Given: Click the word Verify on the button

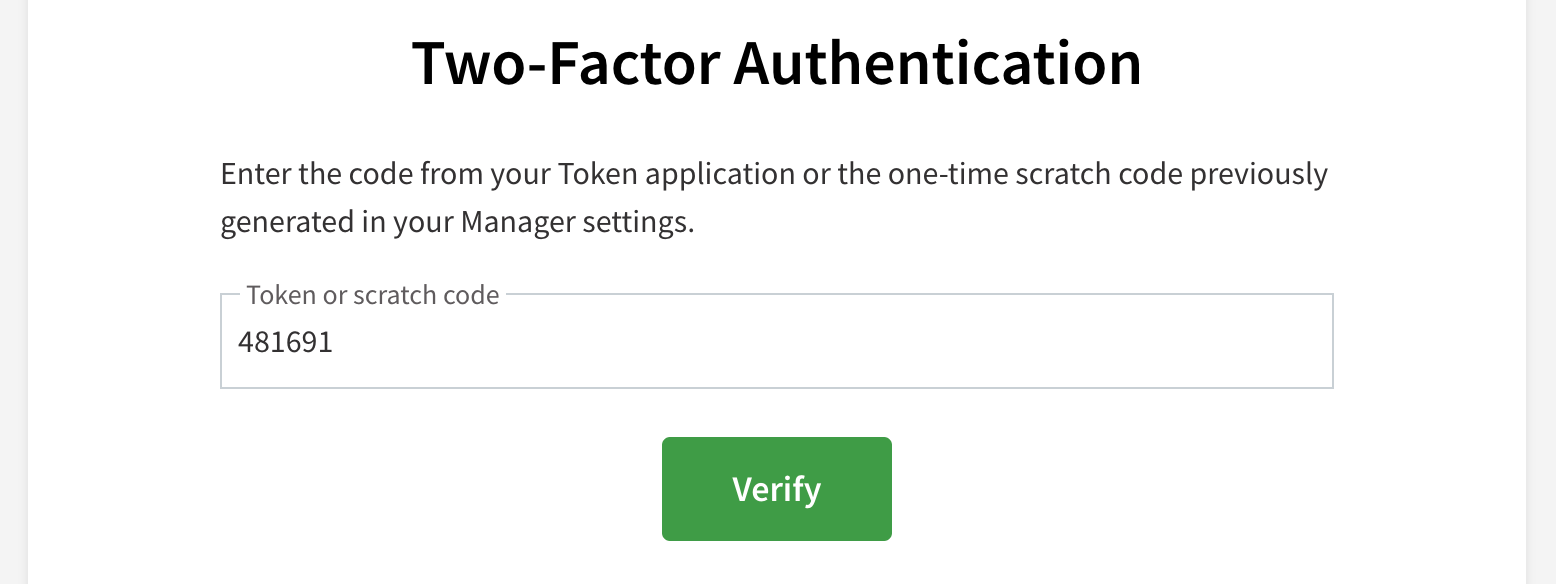Looking at the screenshot, I should 776,489.
